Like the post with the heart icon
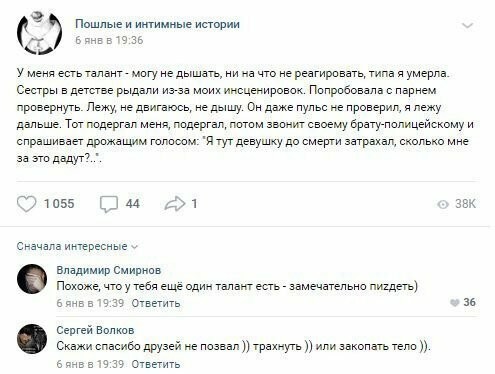The image size is (495, 374). [x=26, y=204]
